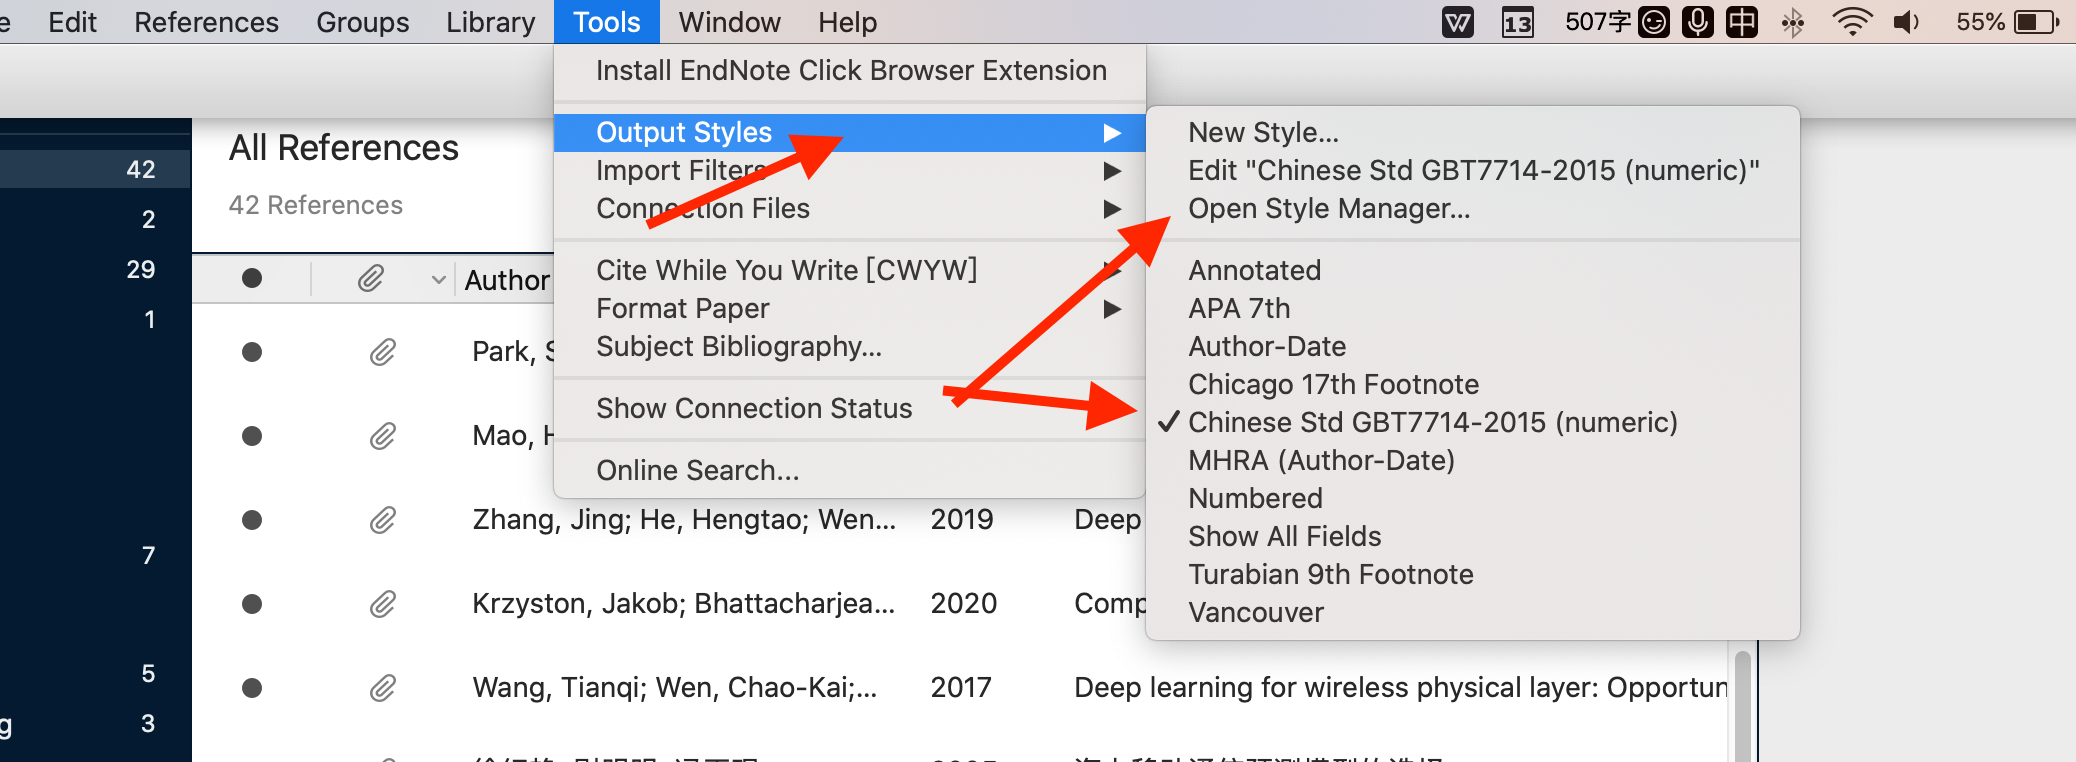
Task: Select reference title 'Deep learning for wireless physical layer'
Action: (1400, 688)
